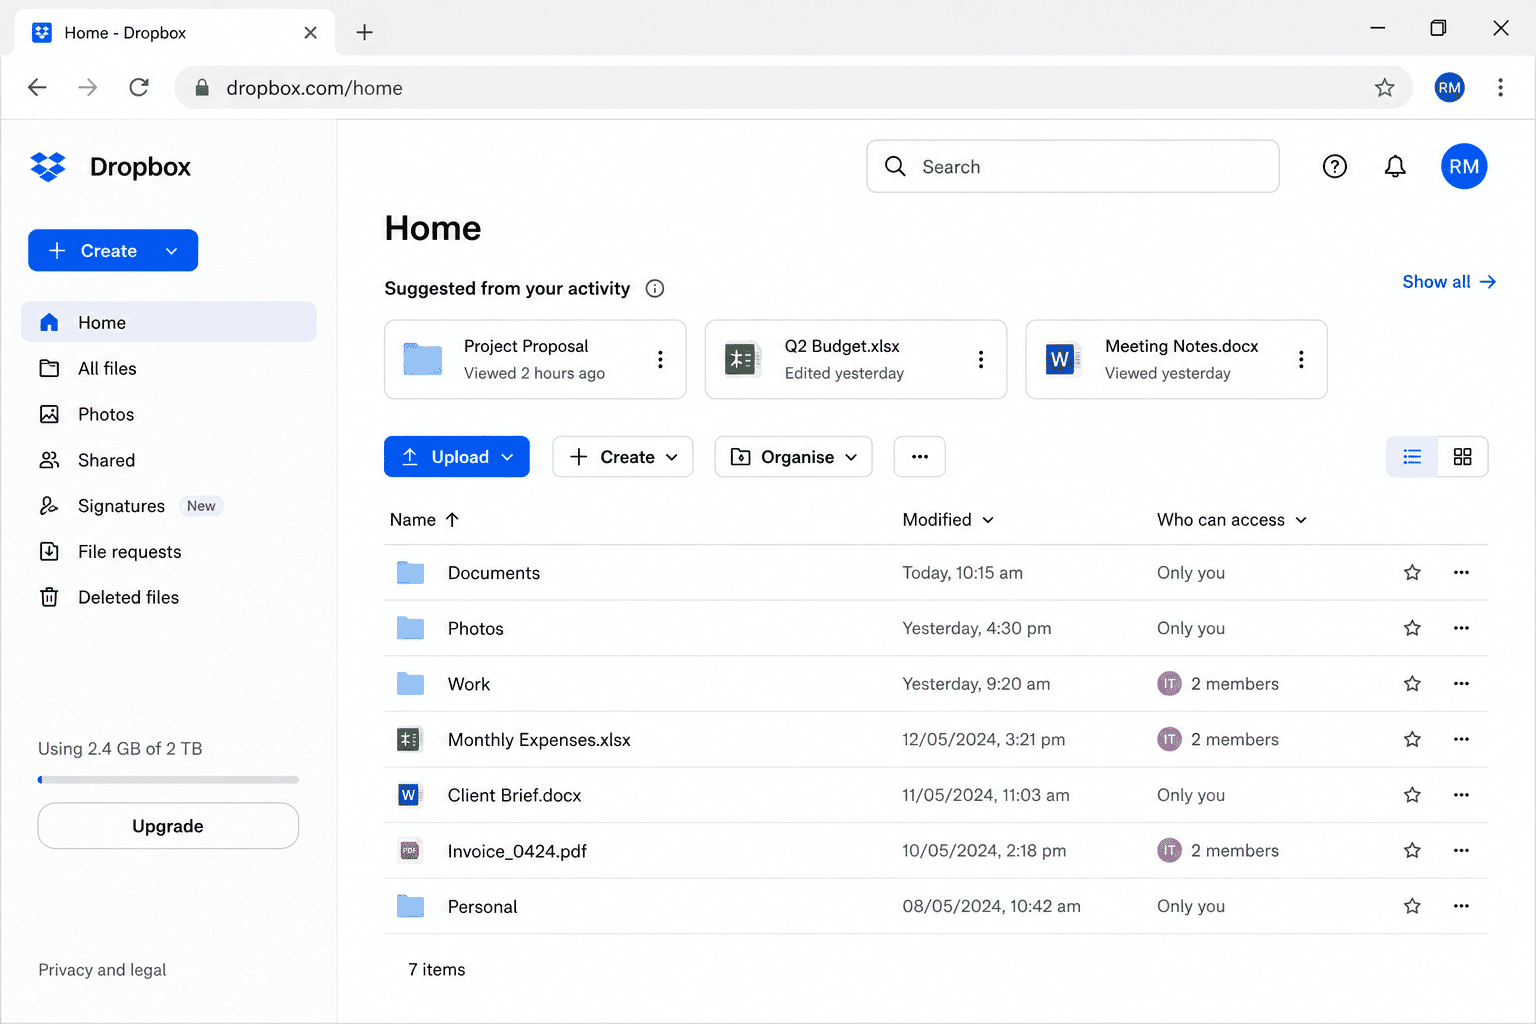The image size is (1536, 1024).
Task: Click the toolbar ellipsis more actions button
Action: 920,457
